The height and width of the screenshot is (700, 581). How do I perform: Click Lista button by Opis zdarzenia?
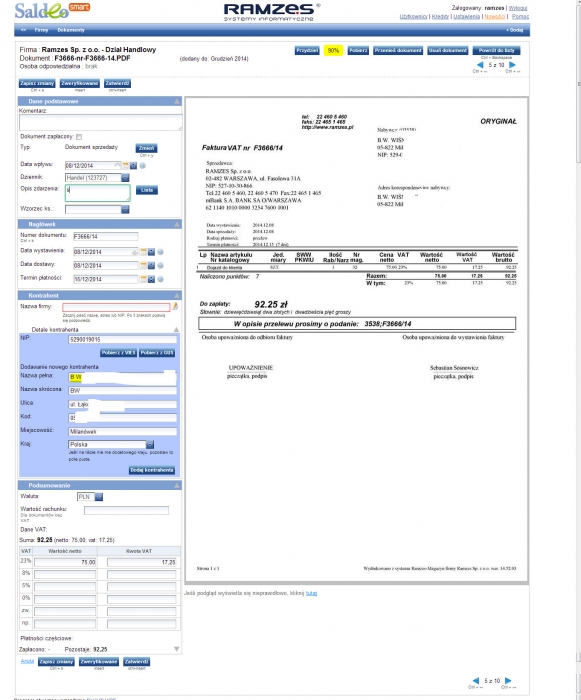(147, 190)
